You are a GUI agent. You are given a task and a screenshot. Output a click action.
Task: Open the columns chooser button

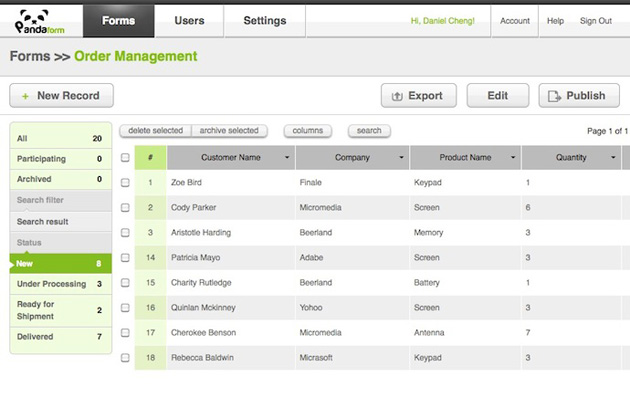click(308, 131)
